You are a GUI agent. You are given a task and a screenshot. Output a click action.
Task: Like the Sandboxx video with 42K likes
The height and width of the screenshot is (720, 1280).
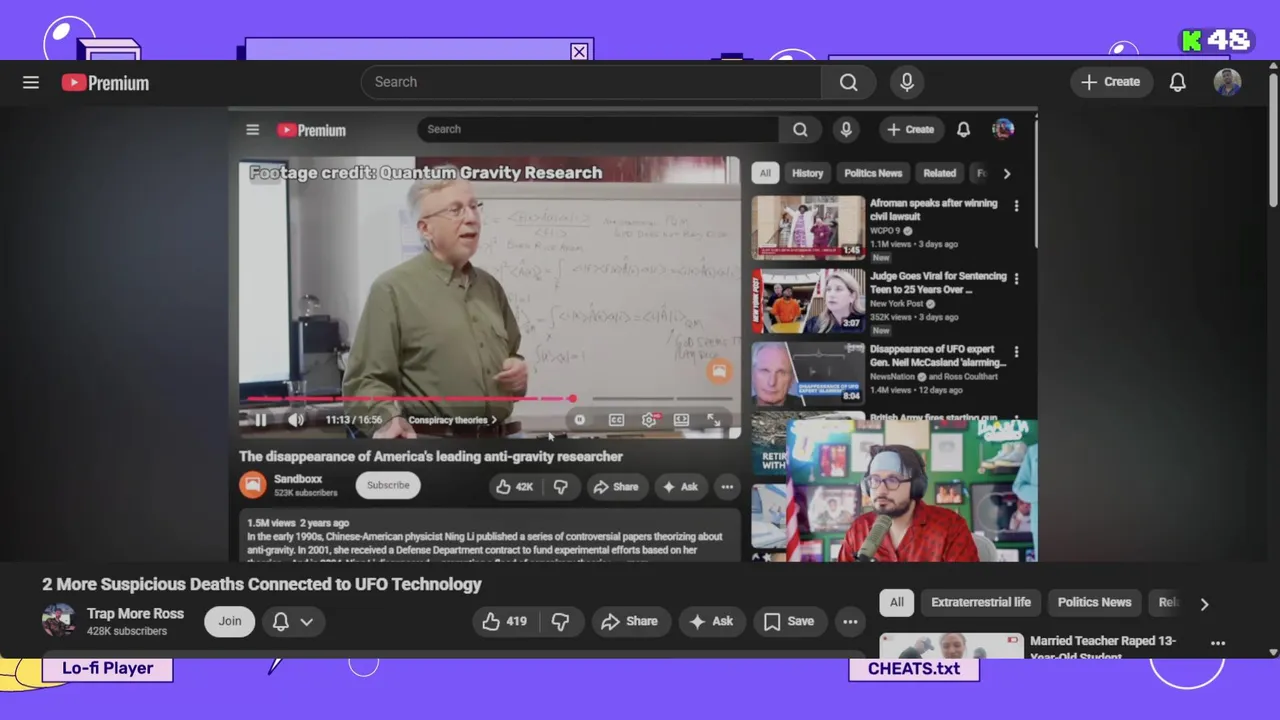(x=515, y=487)
